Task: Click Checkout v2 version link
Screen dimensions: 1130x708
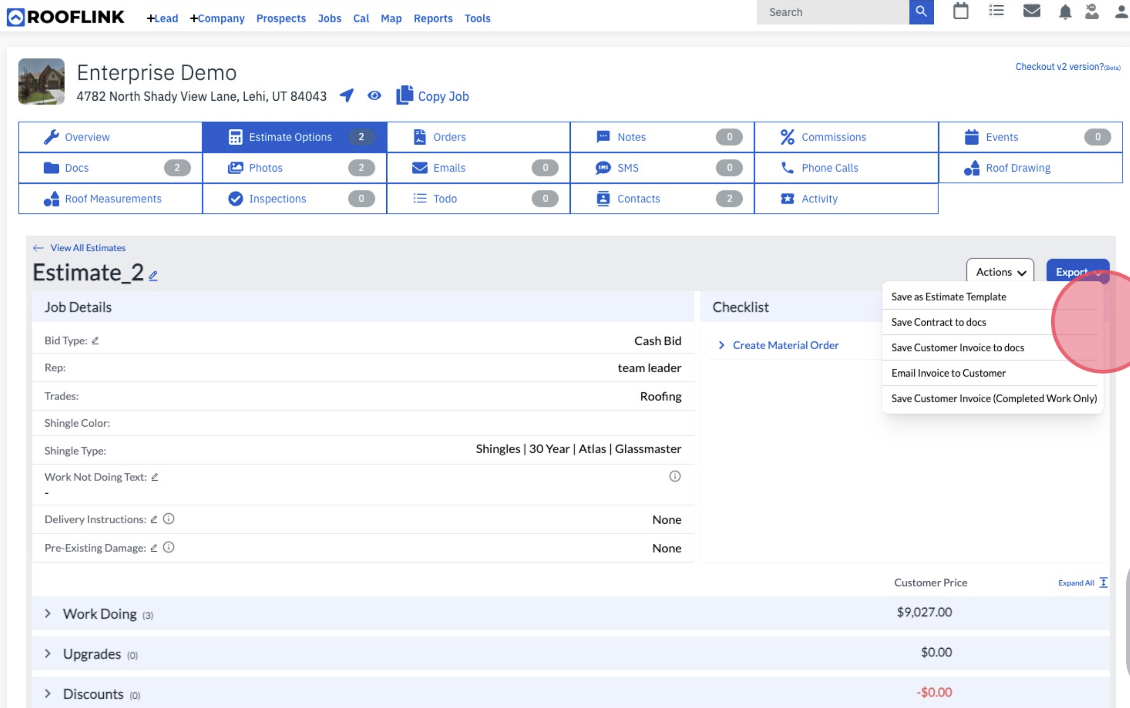Action: click(x=1068, y=66)
